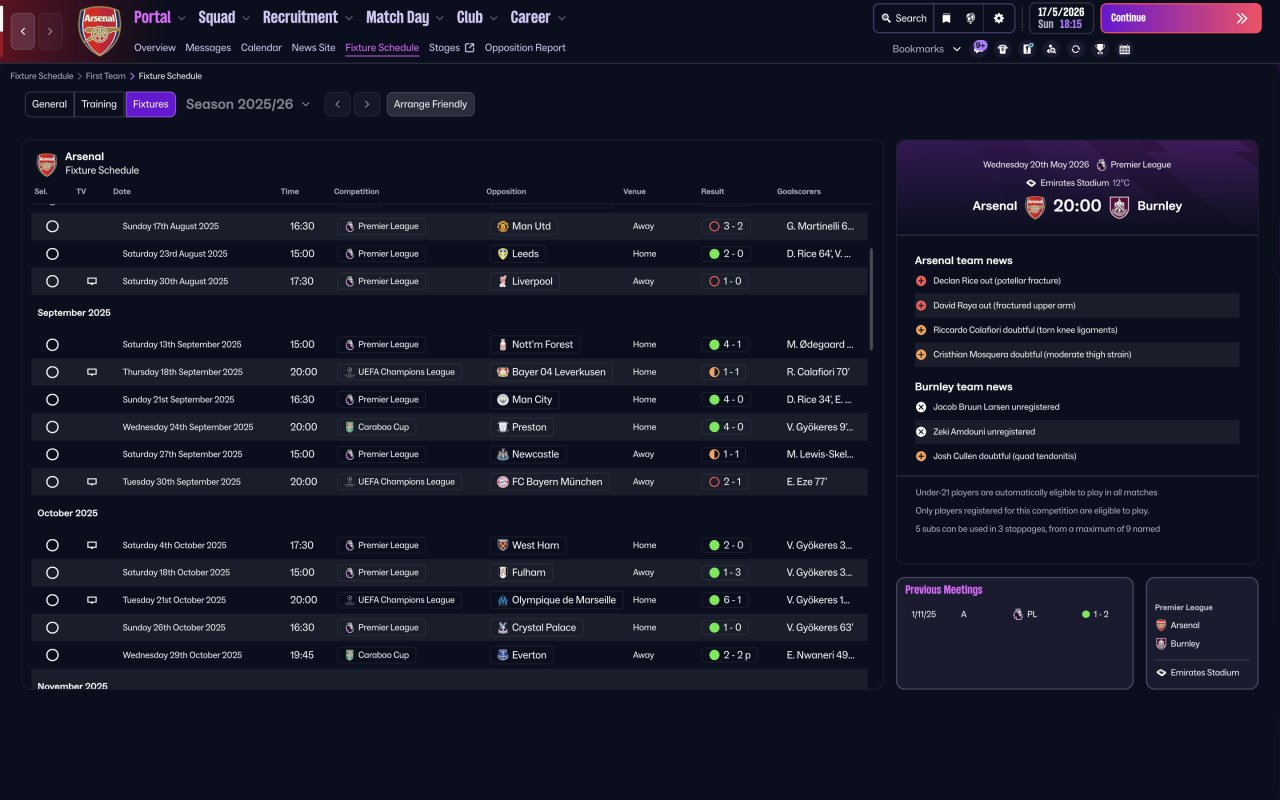Open the trophy bookmark icon
The image size is (1280, 800).
[x=1100, y=49]
